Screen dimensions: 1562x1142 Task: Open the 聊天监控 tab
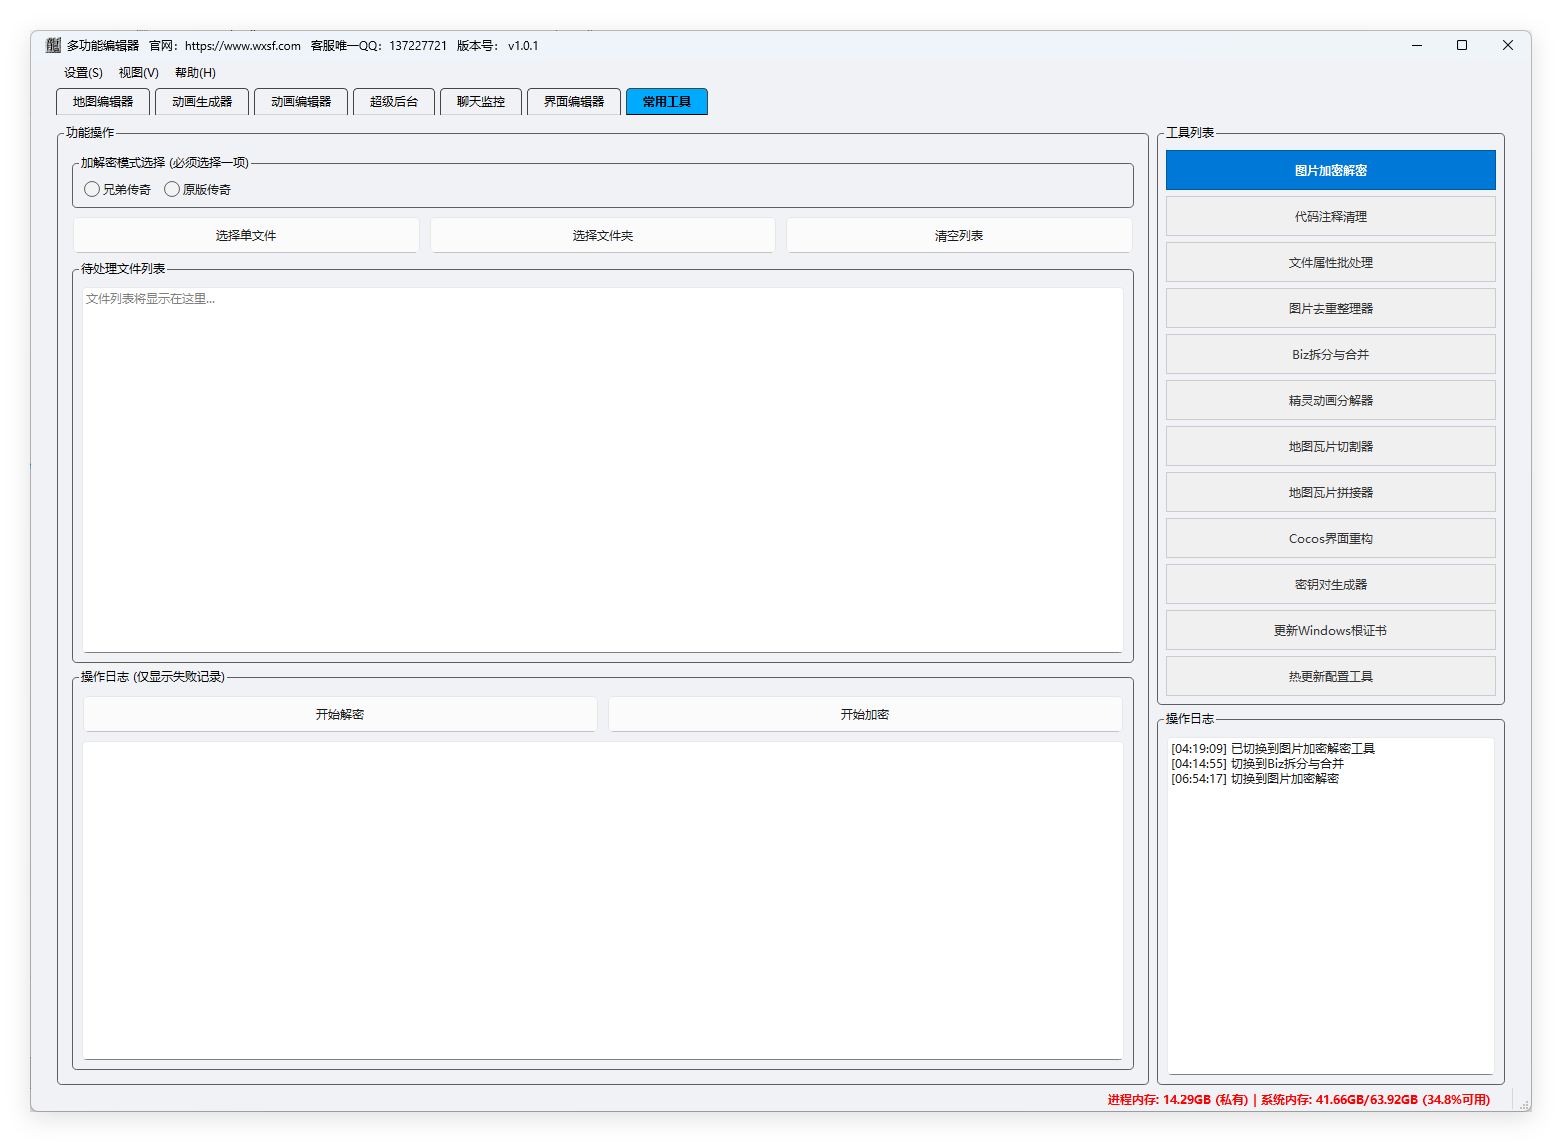(481, 102)
